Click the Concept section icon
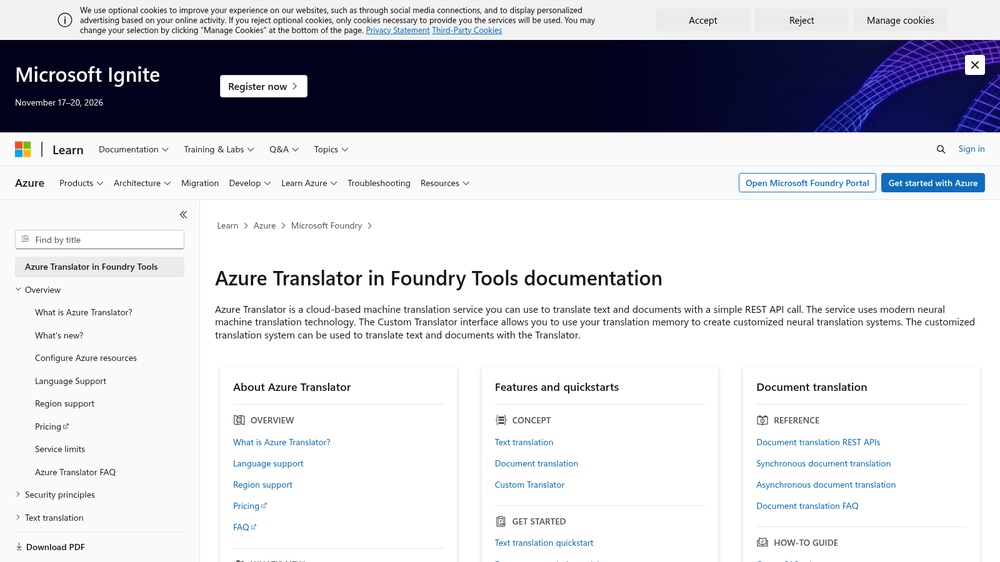This screenshot has height=562, width=1000. point(501,420)
